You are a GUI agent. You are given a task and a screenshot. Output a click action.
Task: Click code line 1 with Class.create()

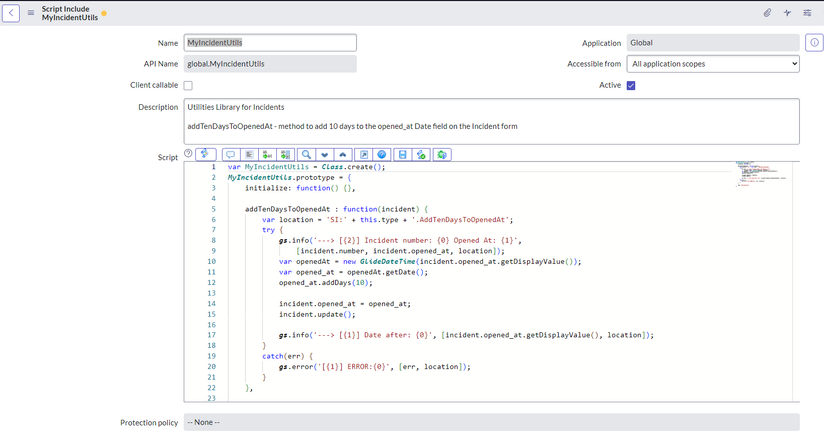point(306,167)
